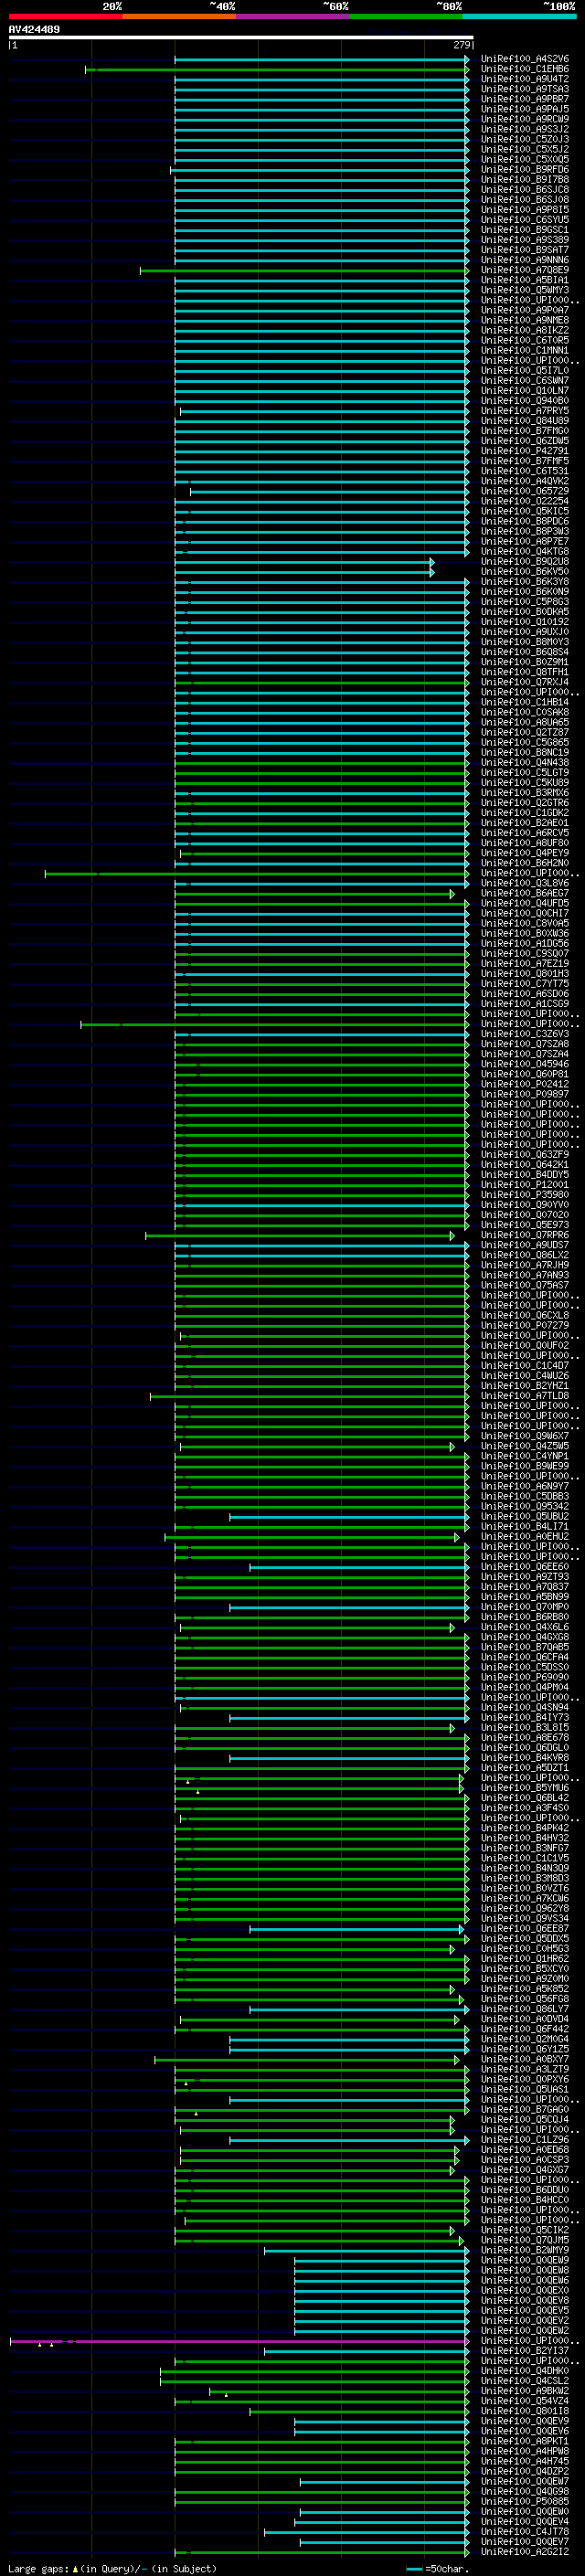Select the UniRef100_B4DDY5 label

pos(525,1175)
